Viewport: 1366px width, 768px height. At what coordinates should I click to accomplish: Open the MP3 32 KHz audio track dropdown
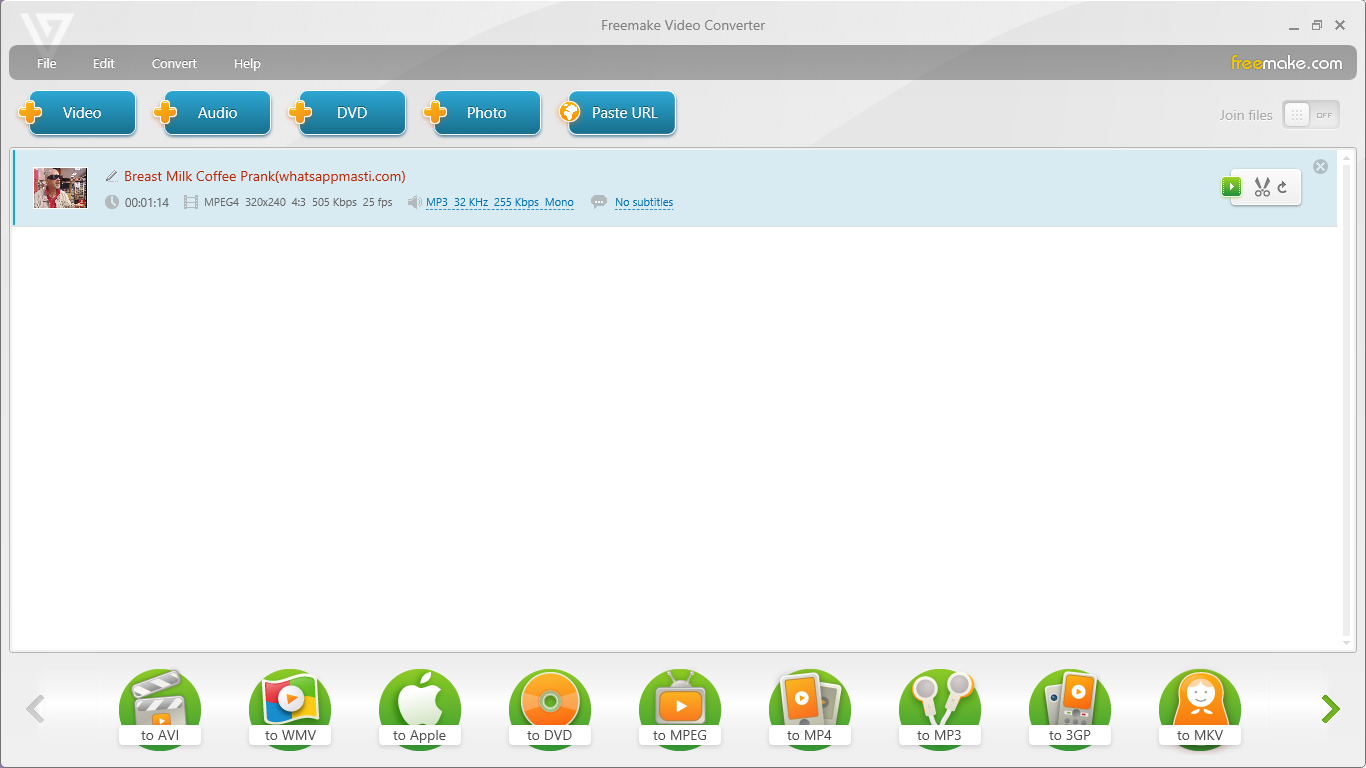500,202
